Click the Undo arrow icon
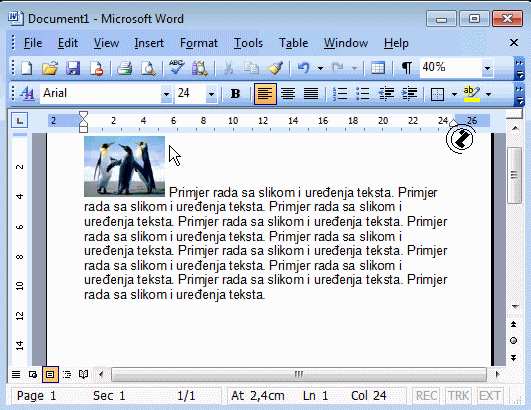The width and height of the screenshot is (531, 410). click(304, 68)
